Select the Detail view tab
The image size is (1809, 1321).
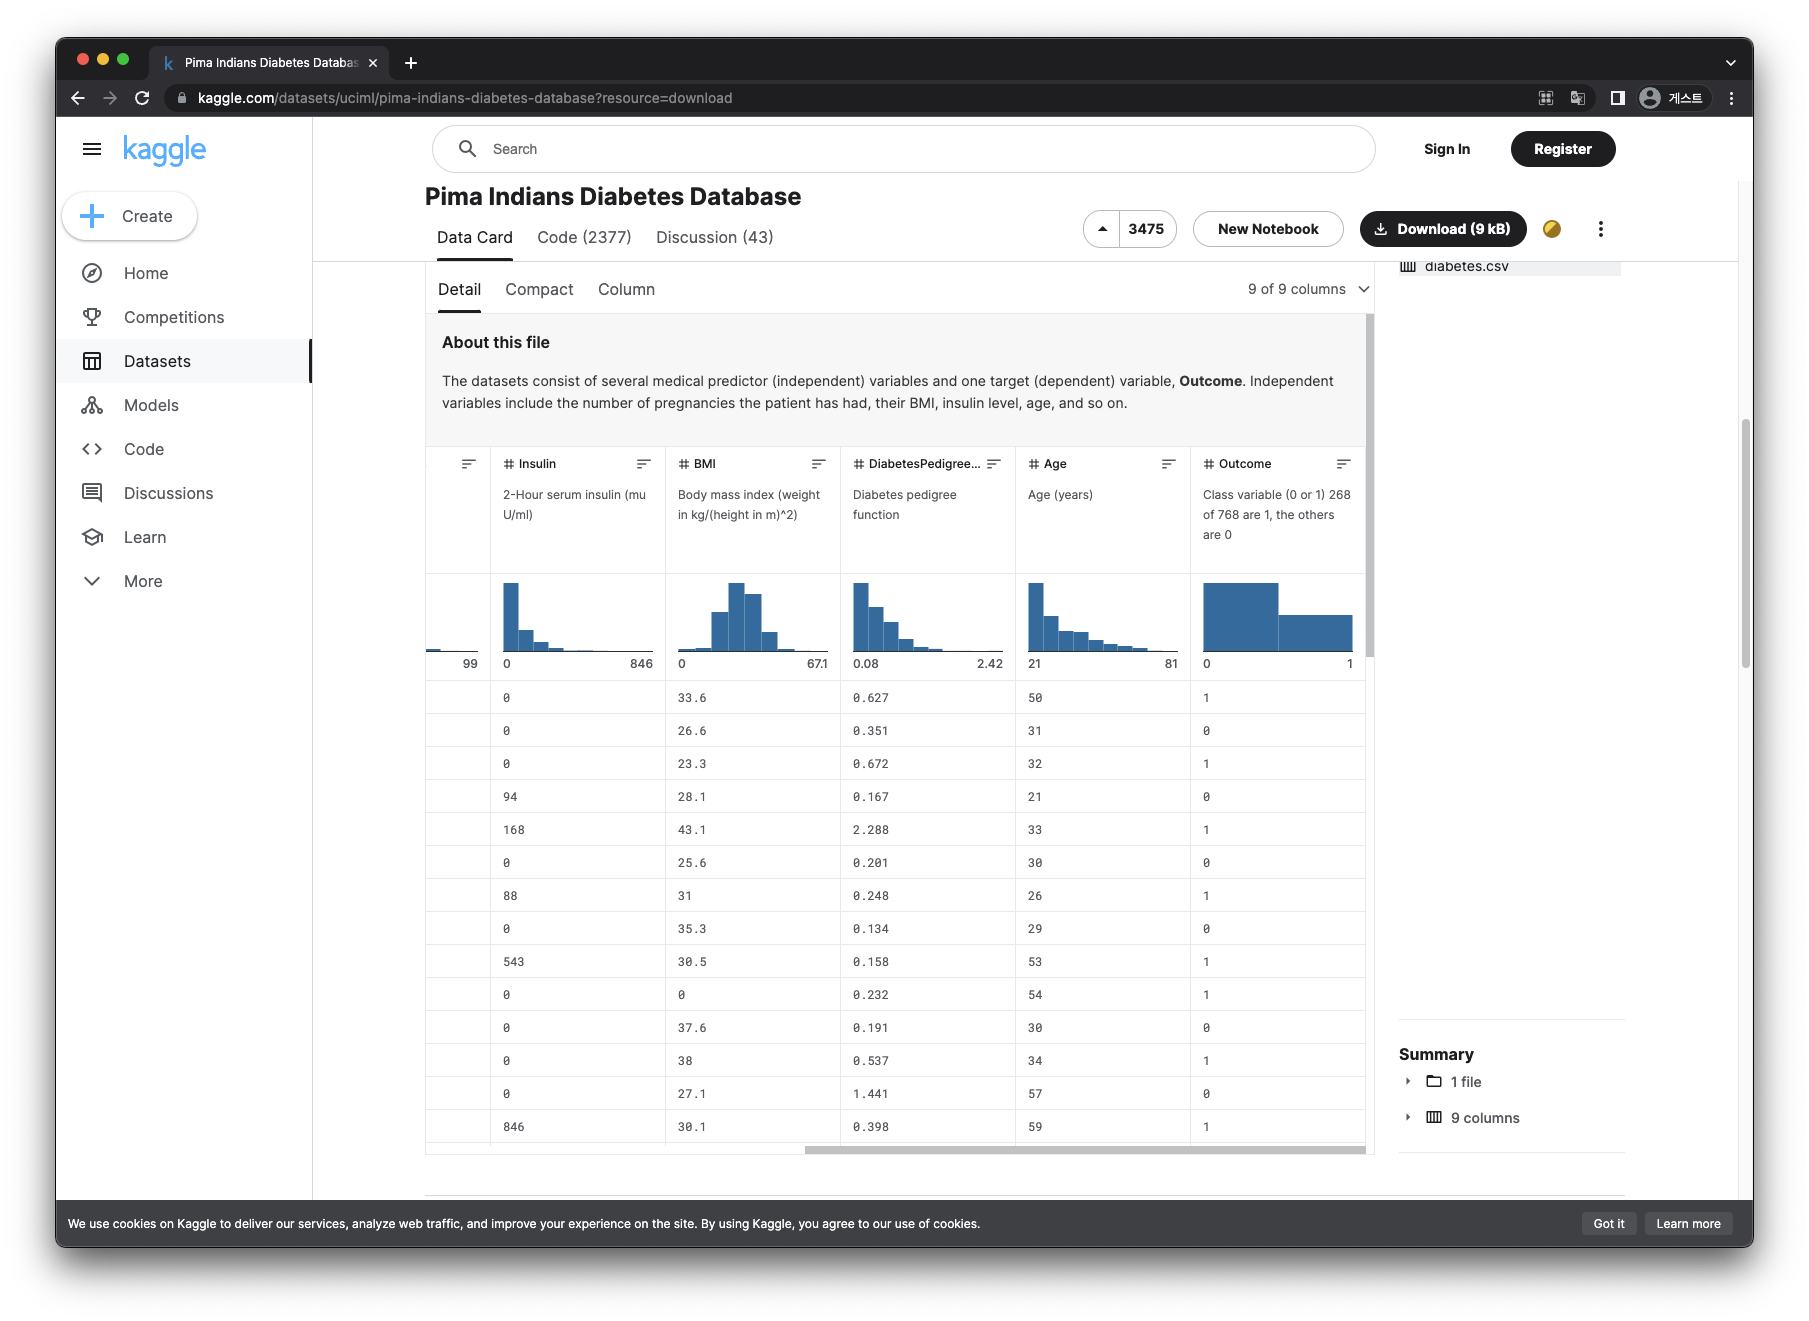tap(459, 290)
